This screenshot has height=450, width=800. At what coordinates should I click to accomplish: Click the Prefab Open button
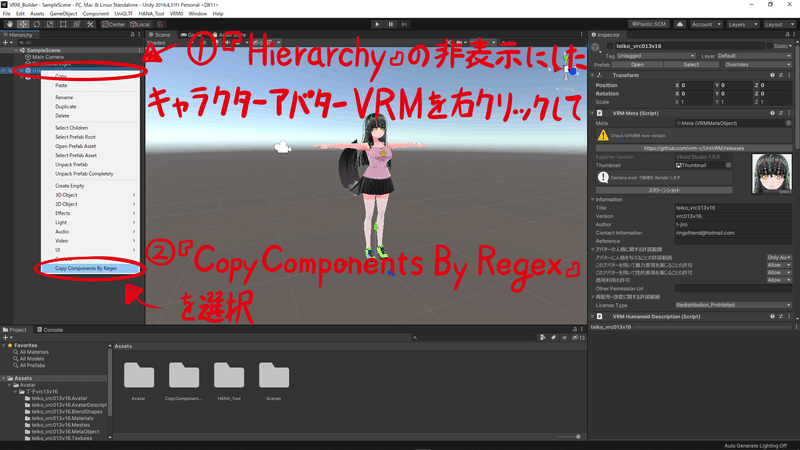637,65
